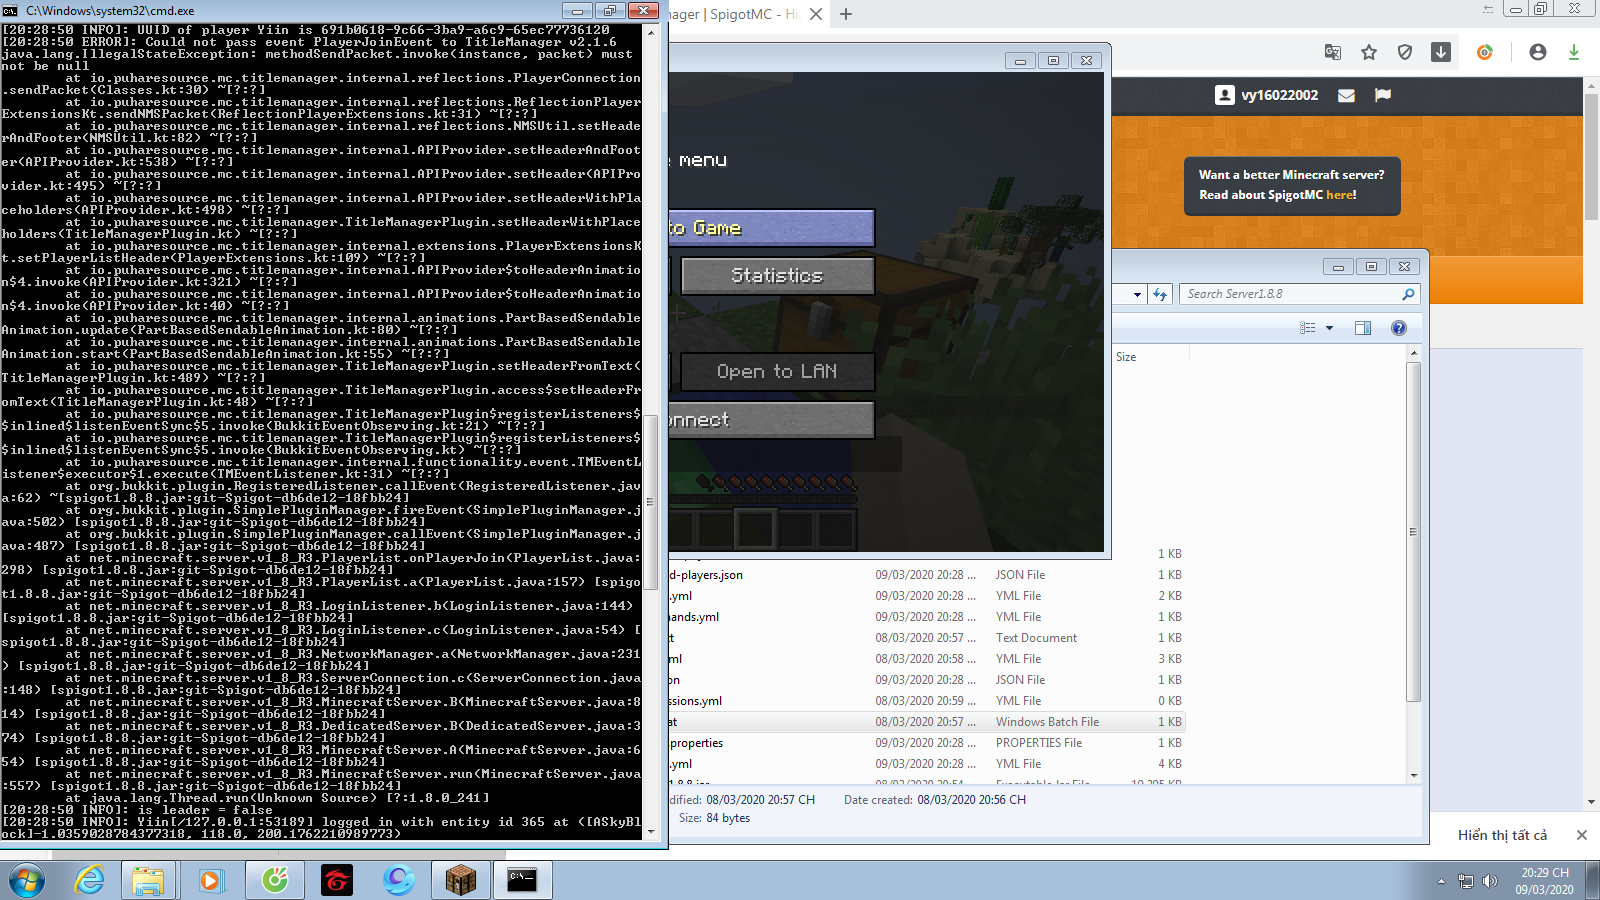Switch to Minecraft on the taskbar
Viewport: 1600px width, 900px height.
pos(461,880)
